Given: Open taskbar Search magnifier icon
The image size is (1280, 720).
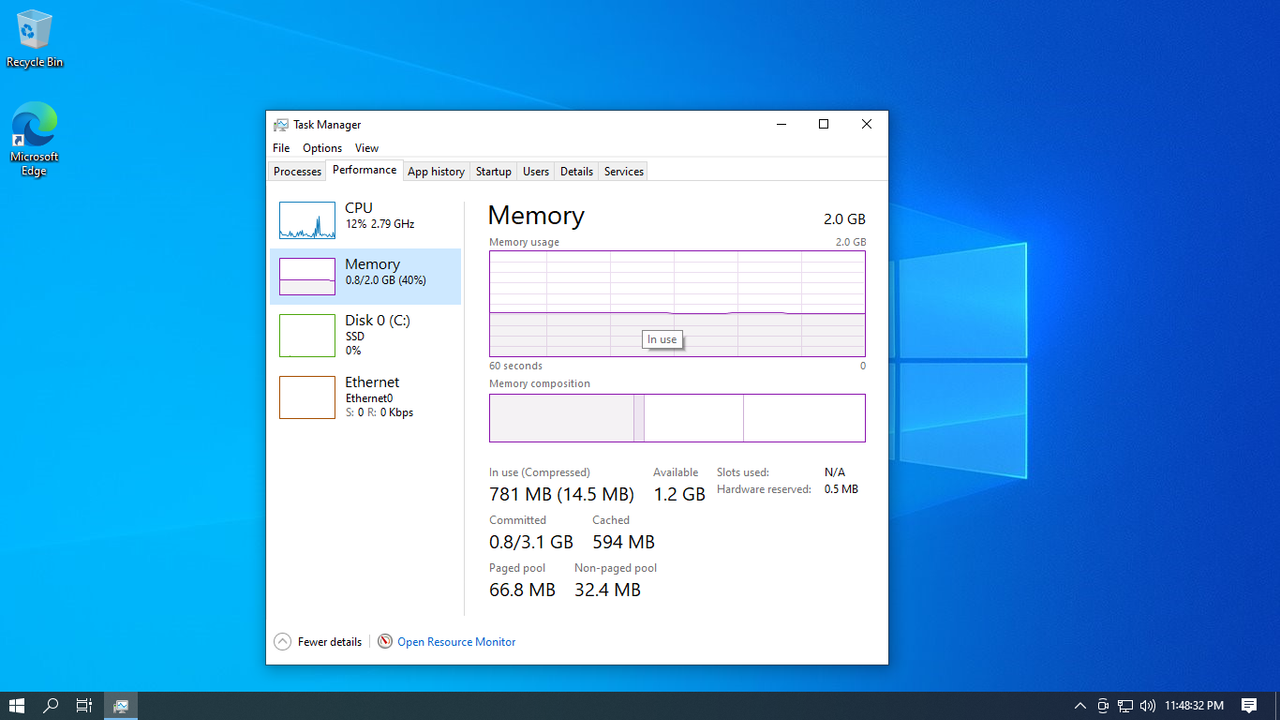Looking at the screenshot, I should click(51, 706).
